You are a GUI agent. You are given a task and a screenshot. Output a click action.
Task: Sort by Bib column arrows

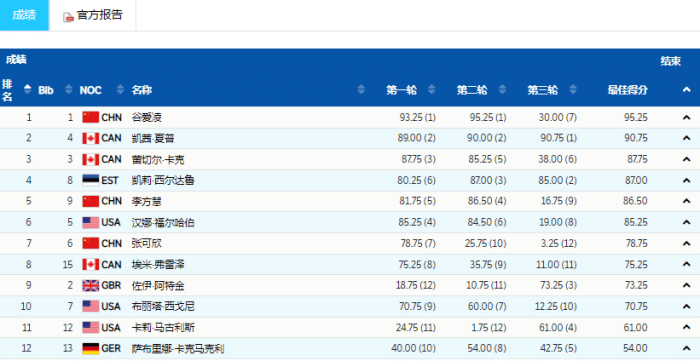coord(68,89)
